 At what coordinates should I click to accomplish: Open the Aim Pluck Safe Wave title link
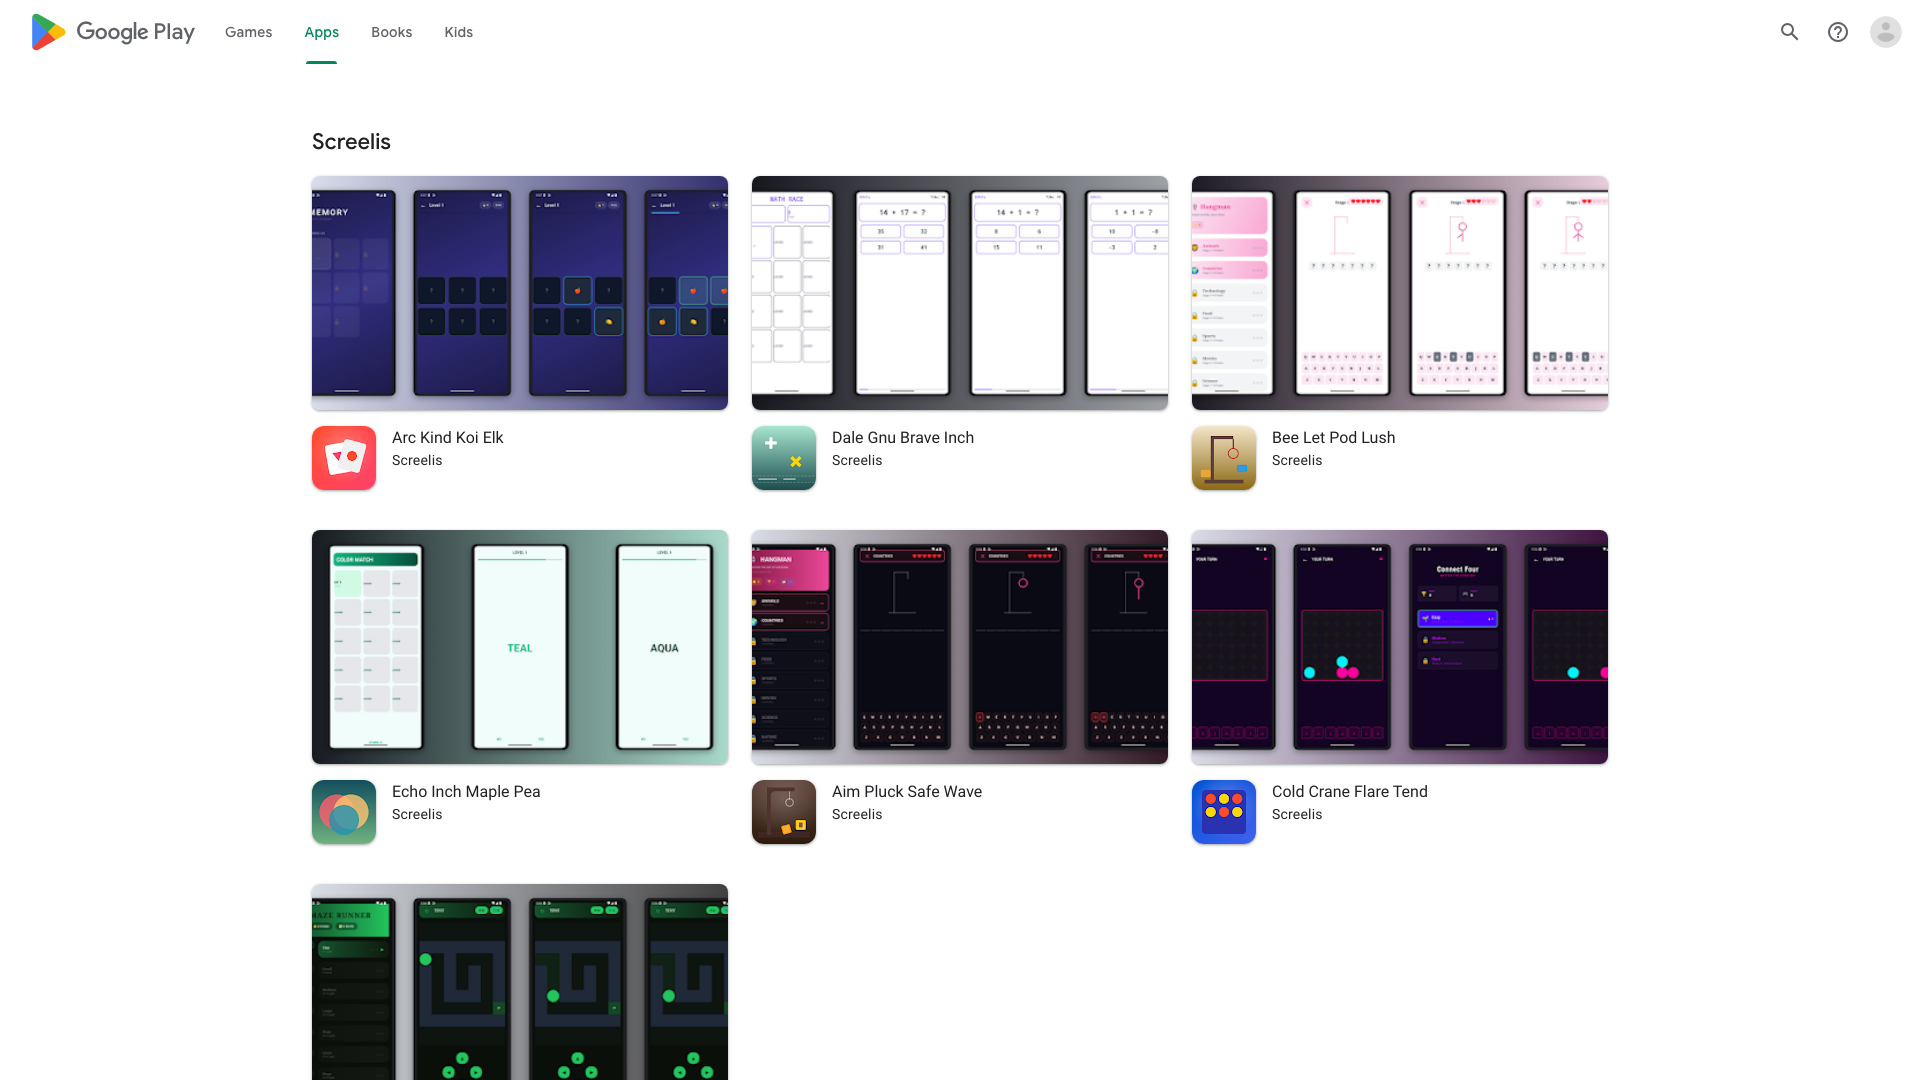[907, 791]
